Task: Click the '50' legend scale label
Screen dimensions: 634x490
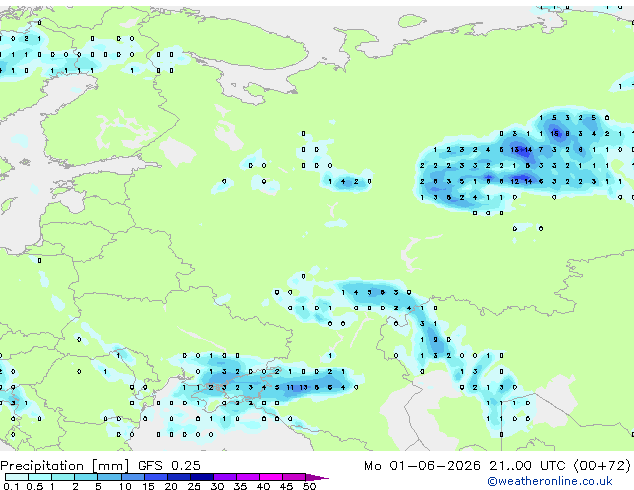Action: coord(309,486)
